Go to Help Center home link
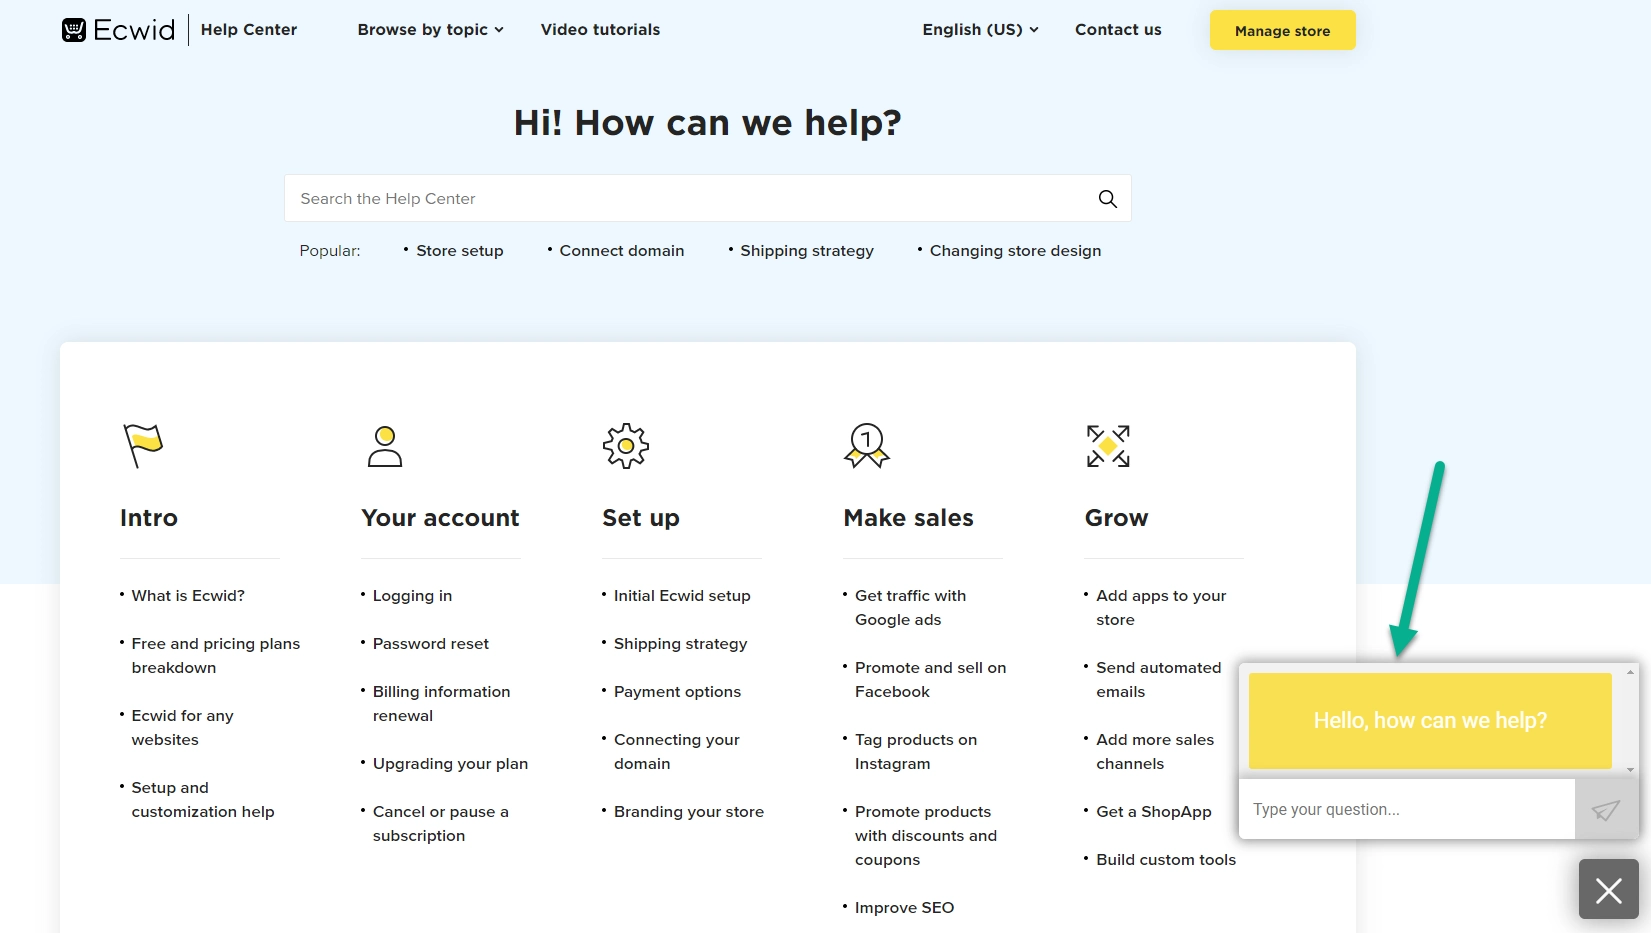The image size is (1651, 933). (249, 30)
